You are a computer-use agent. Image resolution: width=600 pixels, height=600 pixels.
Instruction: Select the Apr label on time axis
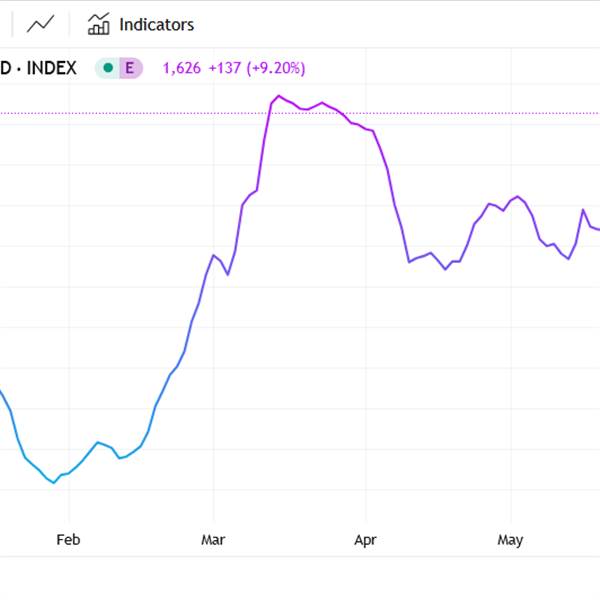pyautogui.click(x=365, y=540)
